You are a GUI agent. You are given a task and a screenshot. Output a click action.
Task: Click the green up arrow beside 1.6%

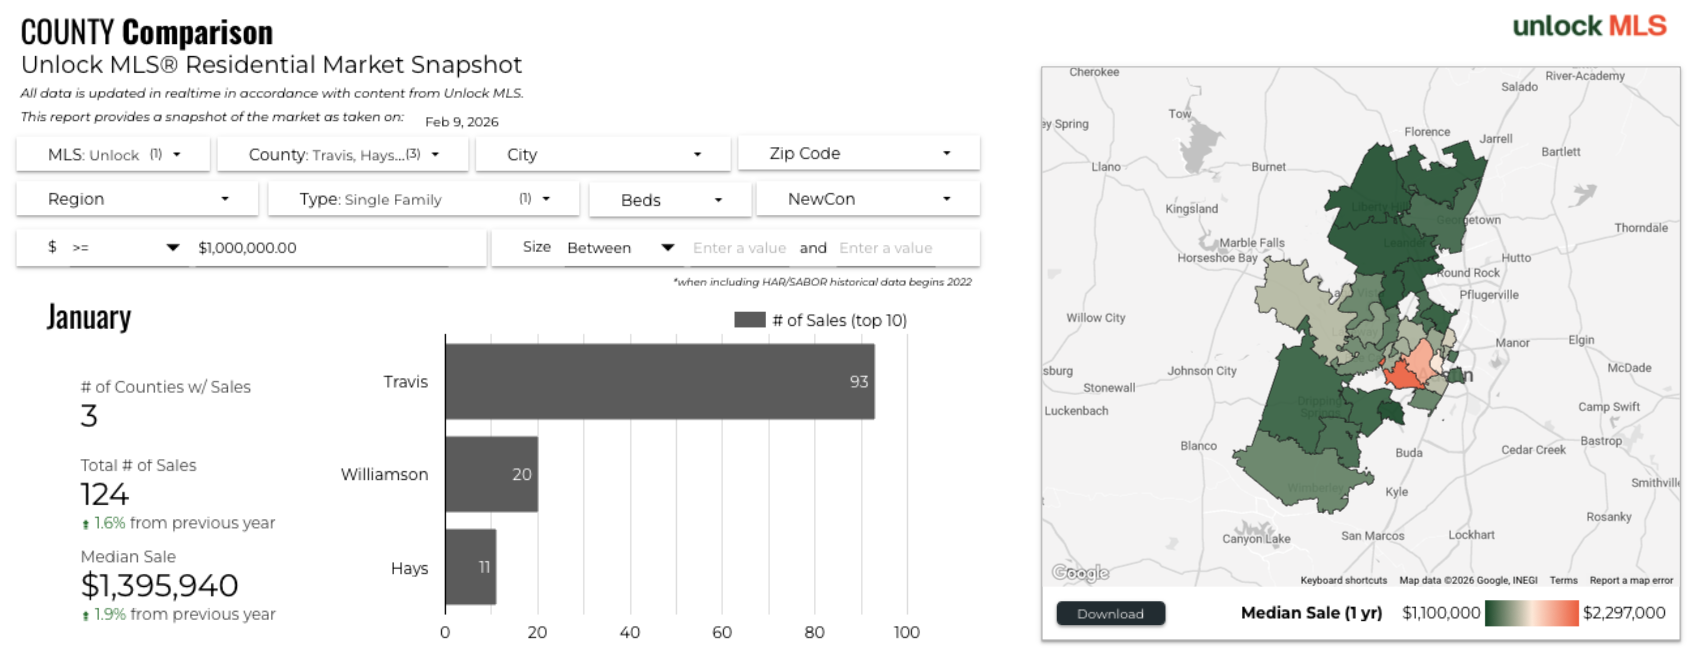coord(85,524)
